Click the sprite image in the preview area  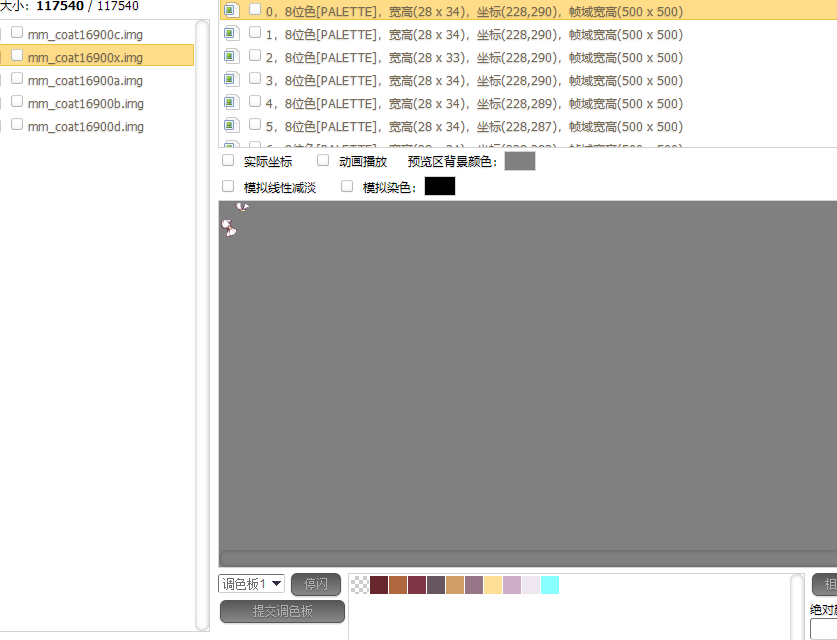[x=232, y=228]
